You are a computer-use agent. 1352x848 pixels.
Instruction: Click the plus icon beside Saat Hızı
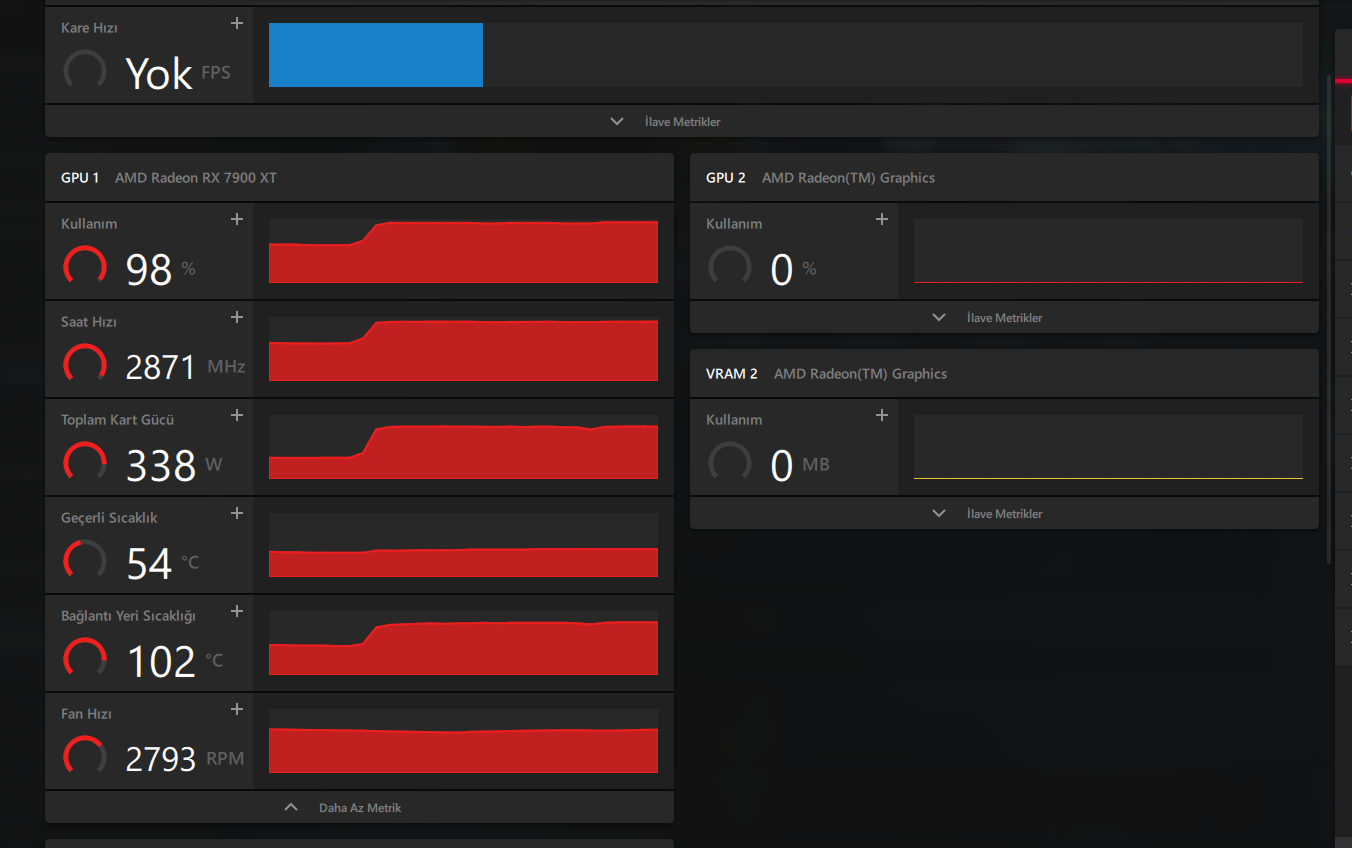coord(237,317)
